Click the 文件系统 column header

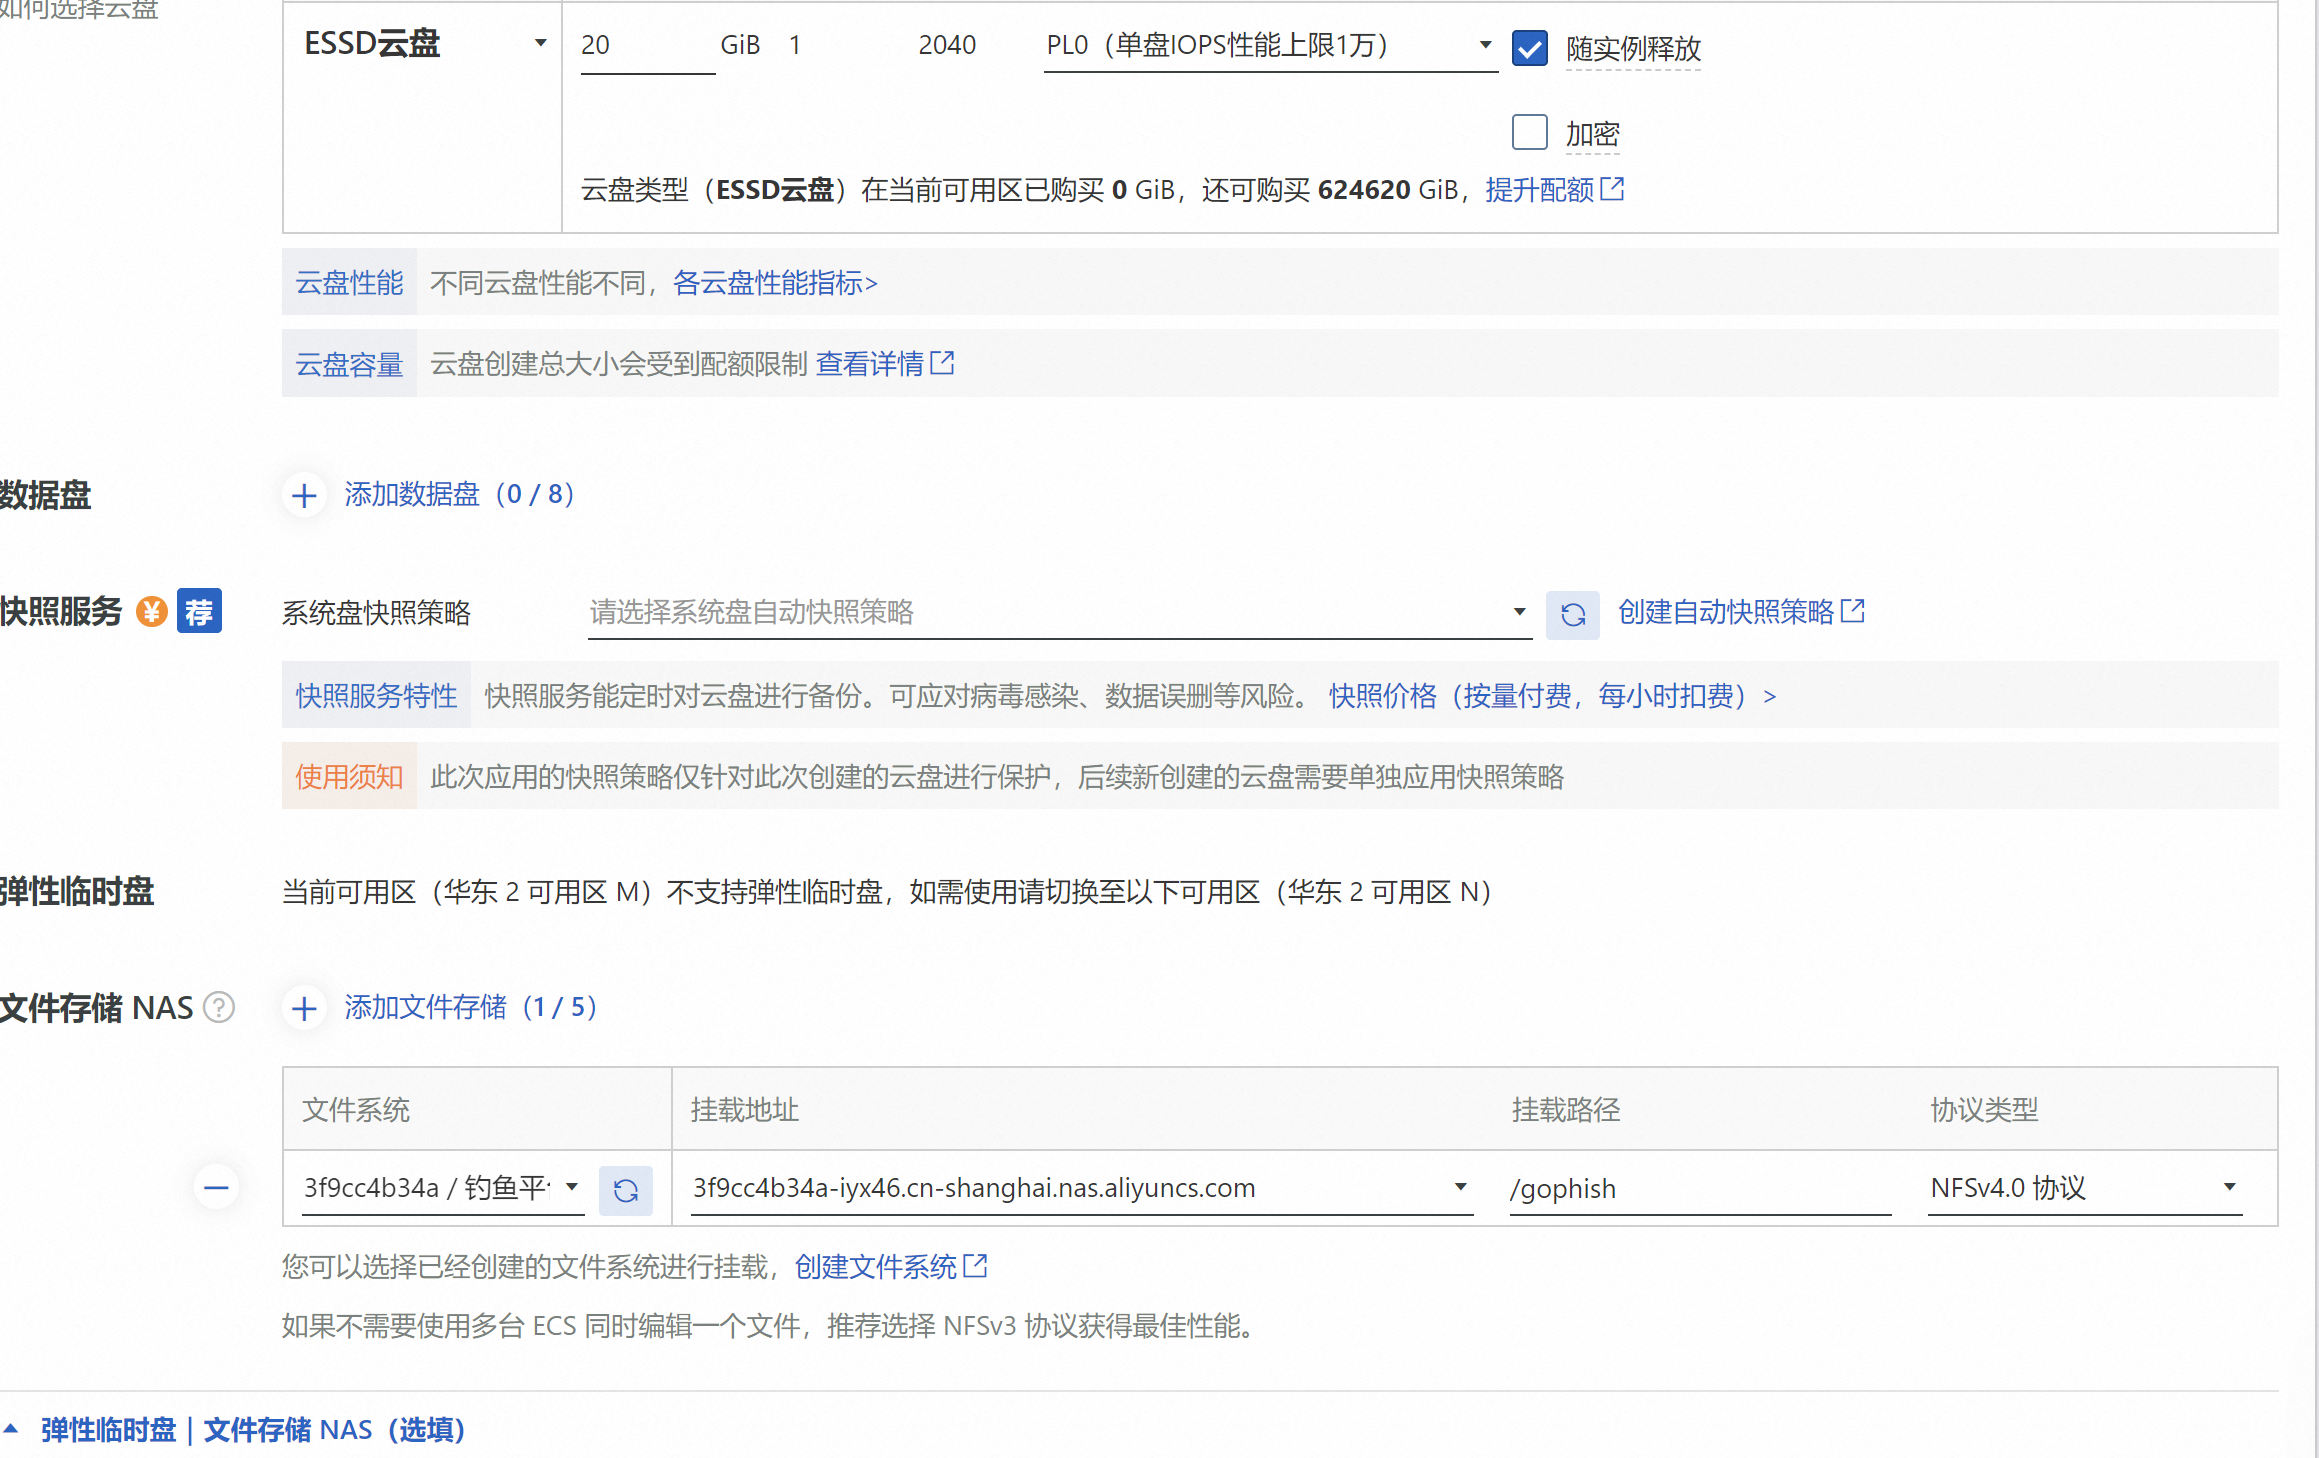[356, 1110]
